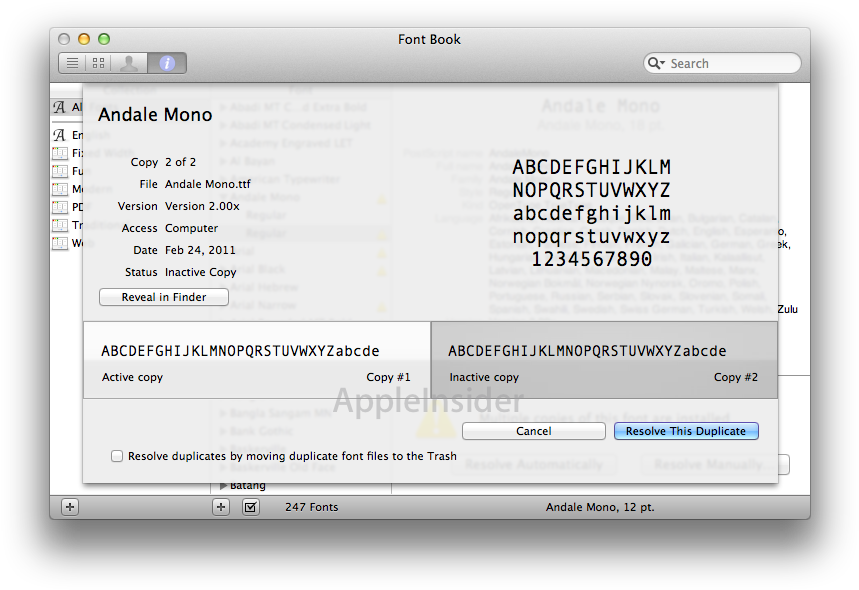The image size is (859, 590).
Task: Toggle the enable/disable font checkbox button
Action: tap(251, 507)
